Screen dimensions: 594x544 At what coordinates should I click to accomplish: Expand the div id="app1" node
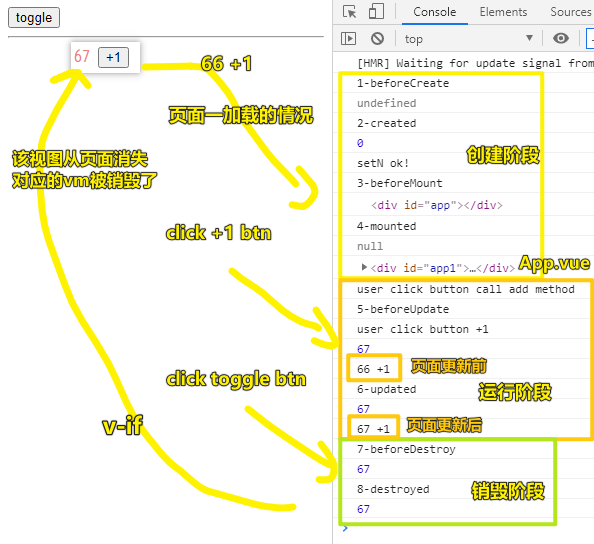point(364,267)
